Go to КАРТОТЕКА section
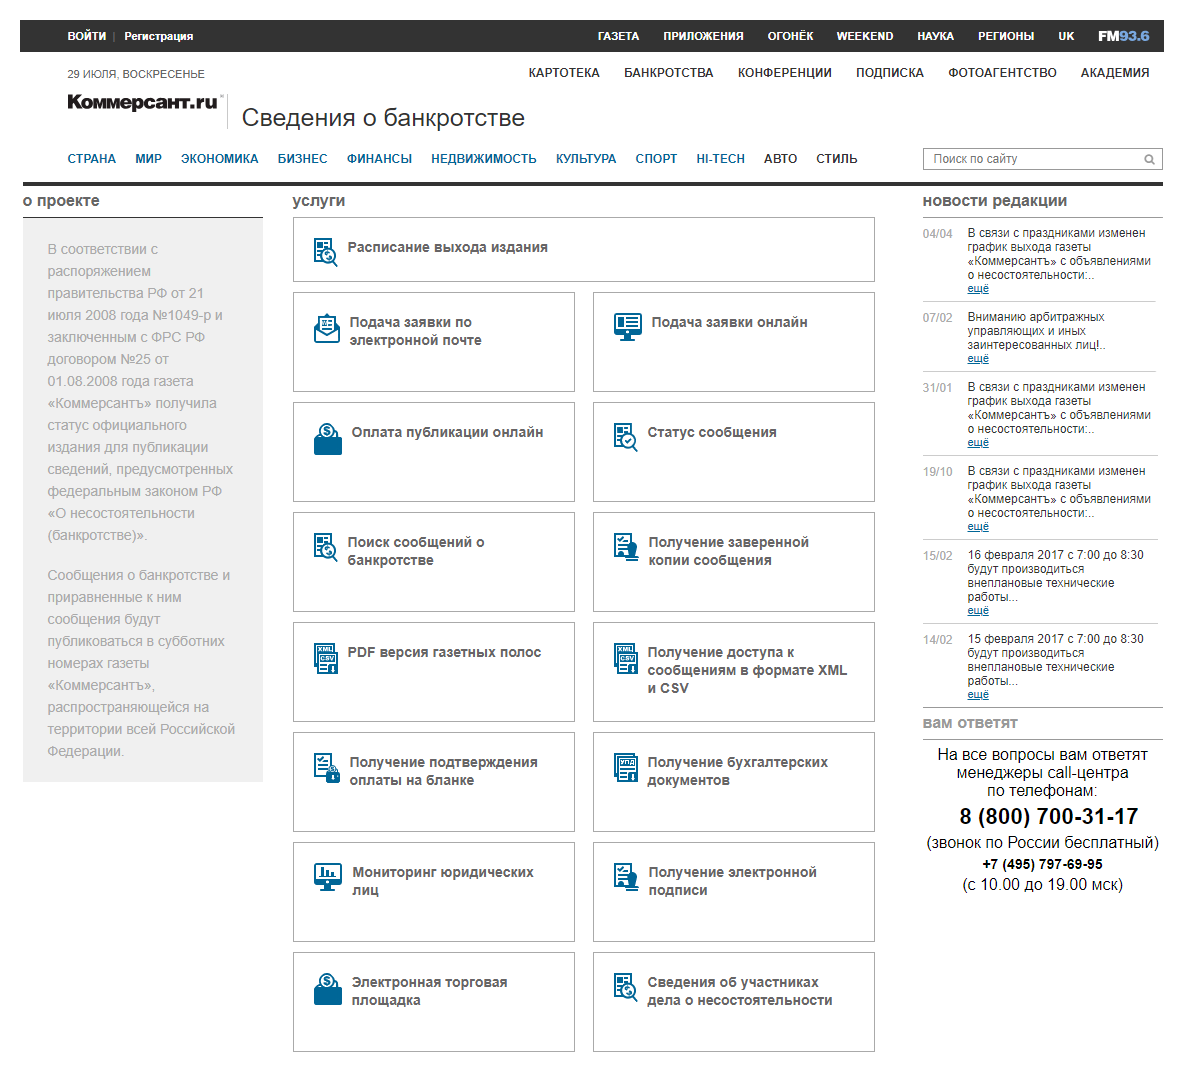The image size is (1184, 1073). pyautogui.click(x=564, y=72)
